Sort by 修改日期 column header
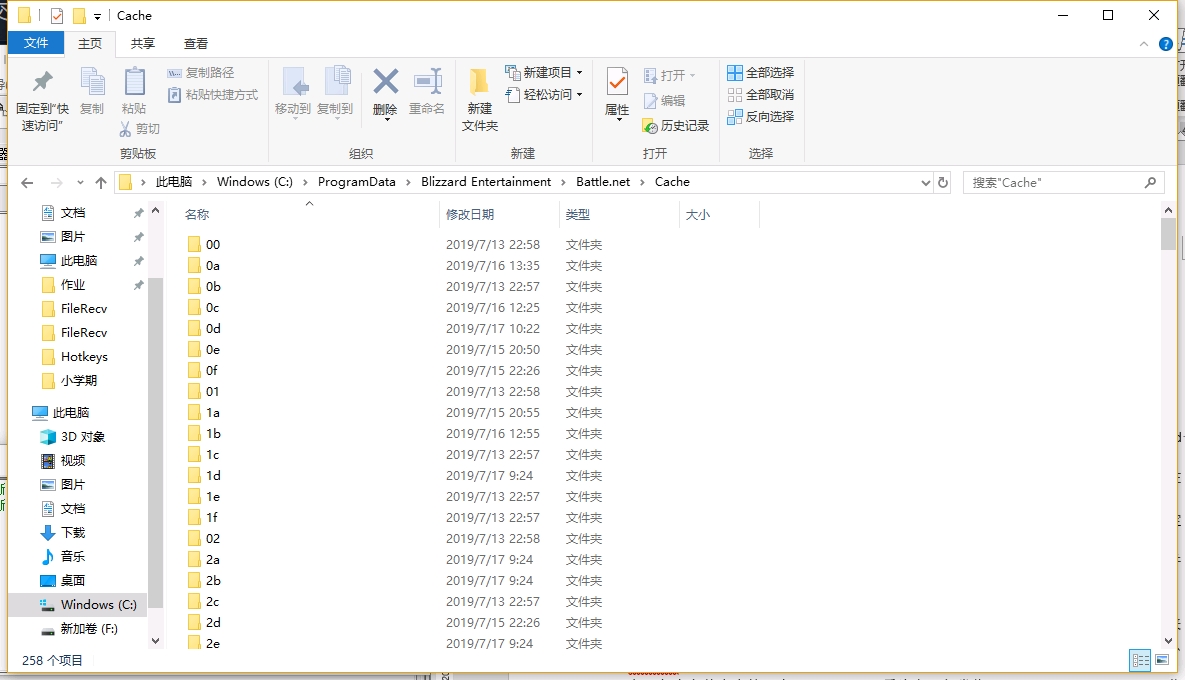The width and height of the screenshot is (1185, 680). (x=469, y=215)
